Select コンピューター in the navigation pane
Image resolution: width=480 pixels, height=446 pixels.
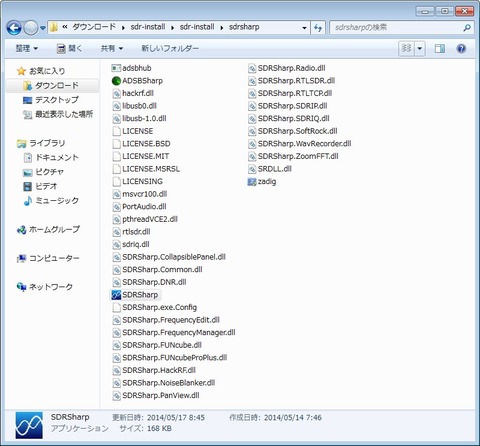click(48, 258)
